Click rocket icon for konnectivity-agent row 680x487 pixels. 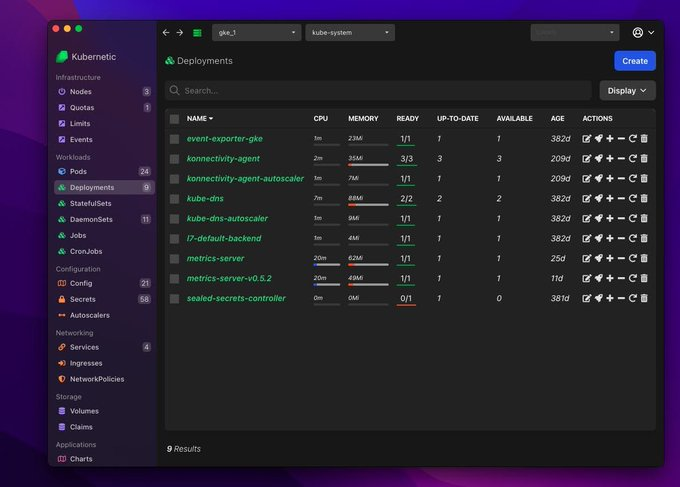point(598,159)
